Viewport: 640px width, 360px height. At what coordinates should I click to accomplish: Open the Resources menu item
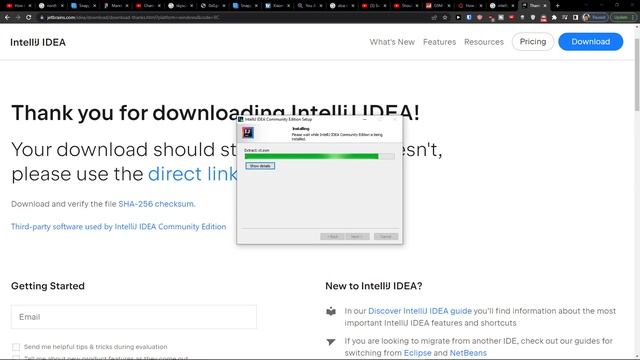(484, 42)
